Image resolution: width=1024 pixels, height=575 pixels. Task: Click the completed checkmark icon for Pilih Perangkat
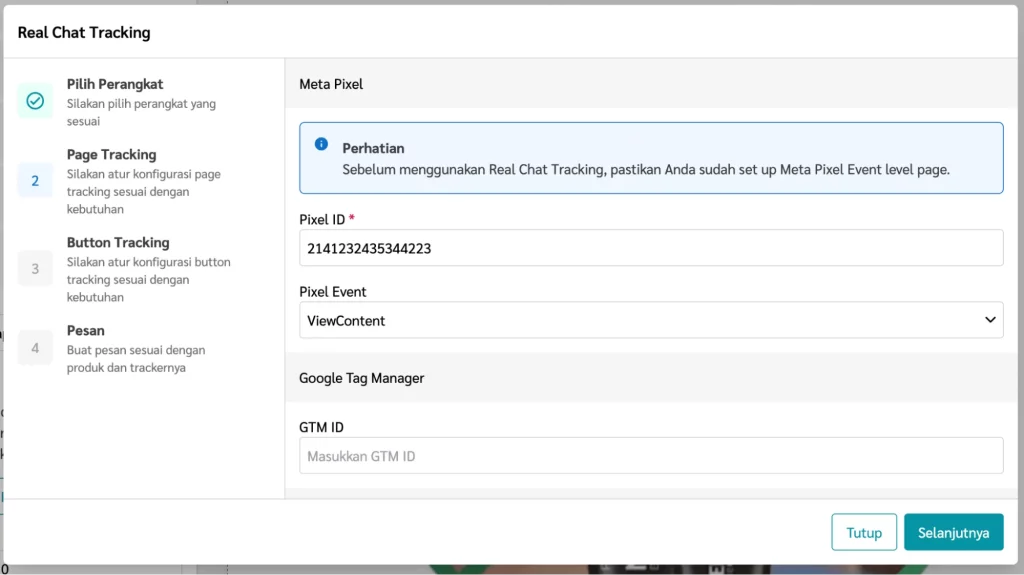tap(35, 101)
